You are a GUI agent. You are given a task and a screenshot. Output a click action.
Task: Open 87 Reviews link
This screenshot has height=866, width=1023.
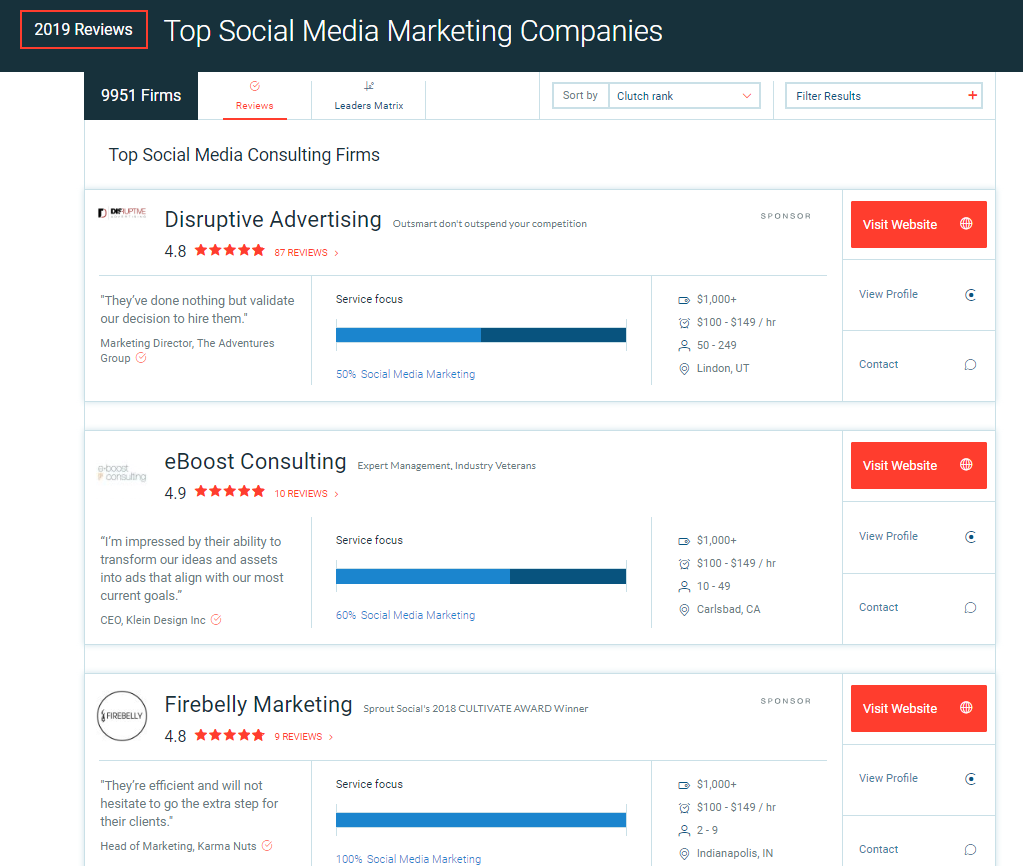306,253
